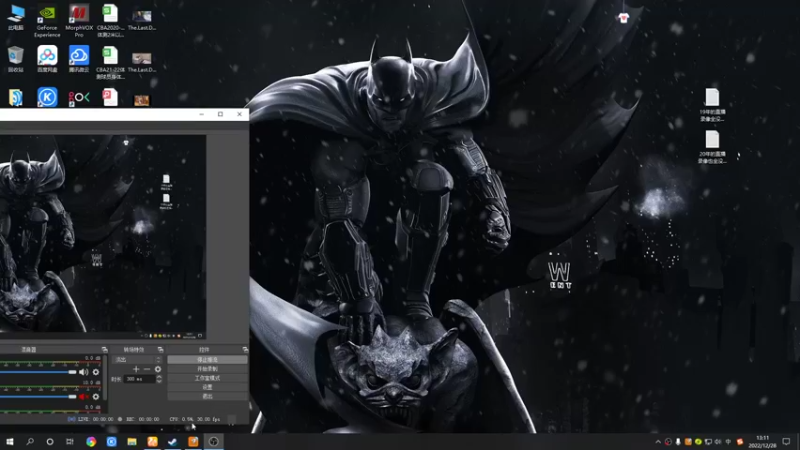Open volume control in system tray
800x450 pixels.
coord(718,442)
